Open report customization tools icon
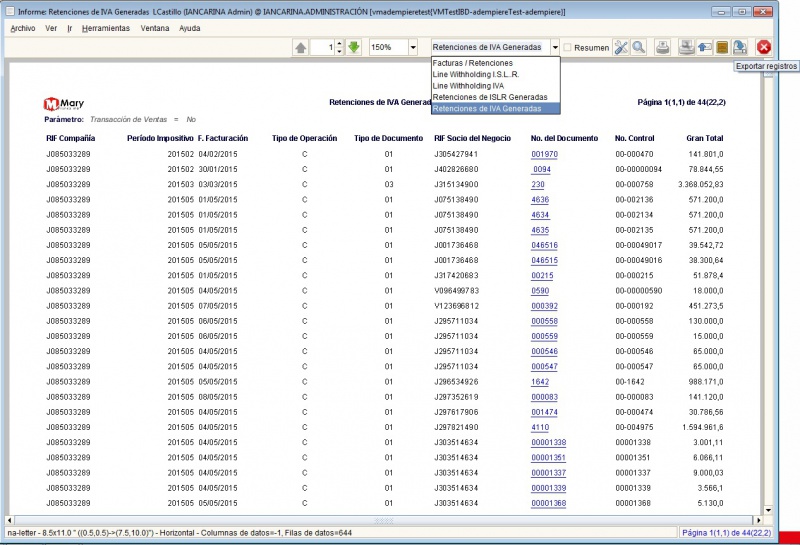800x545 pixels. tap(621, 47)
